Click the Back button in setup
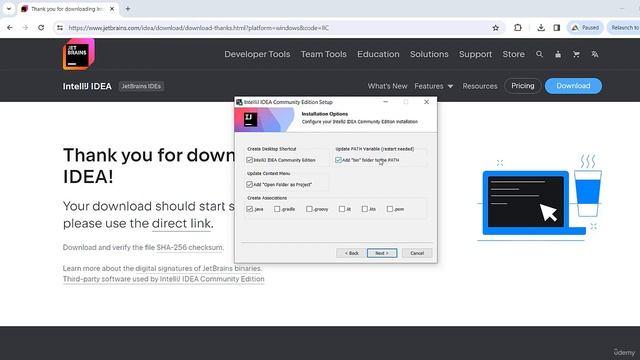Viewport: 640px width, 360px height. pyautogui.click(x=351, y=253)
